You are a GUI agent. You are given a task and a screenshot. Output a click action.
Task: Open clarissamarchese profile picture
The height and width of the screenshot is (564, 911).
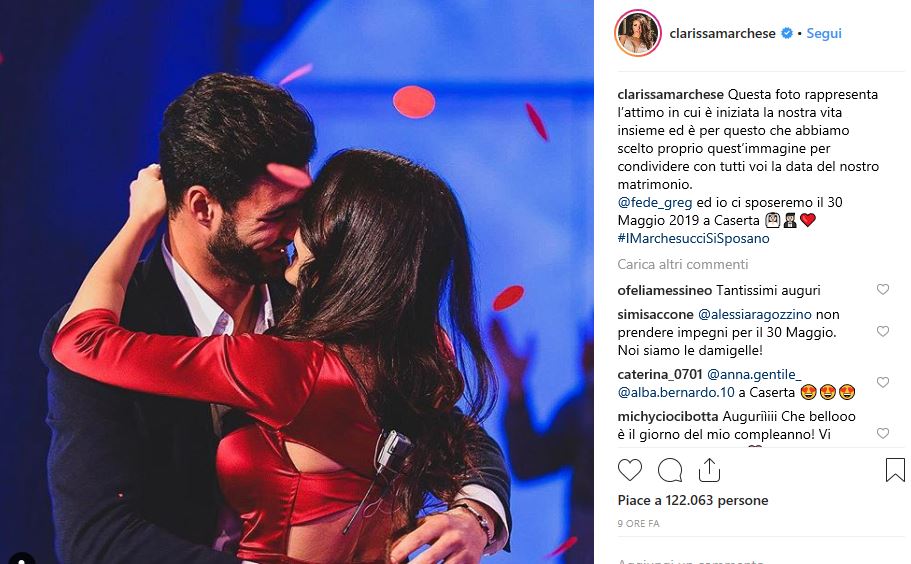pos(638,33)
